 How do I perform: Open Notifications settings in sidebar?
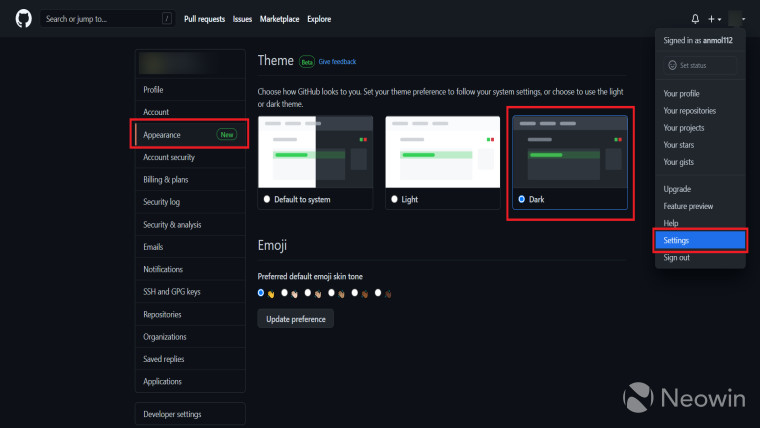tap(190, 269)
